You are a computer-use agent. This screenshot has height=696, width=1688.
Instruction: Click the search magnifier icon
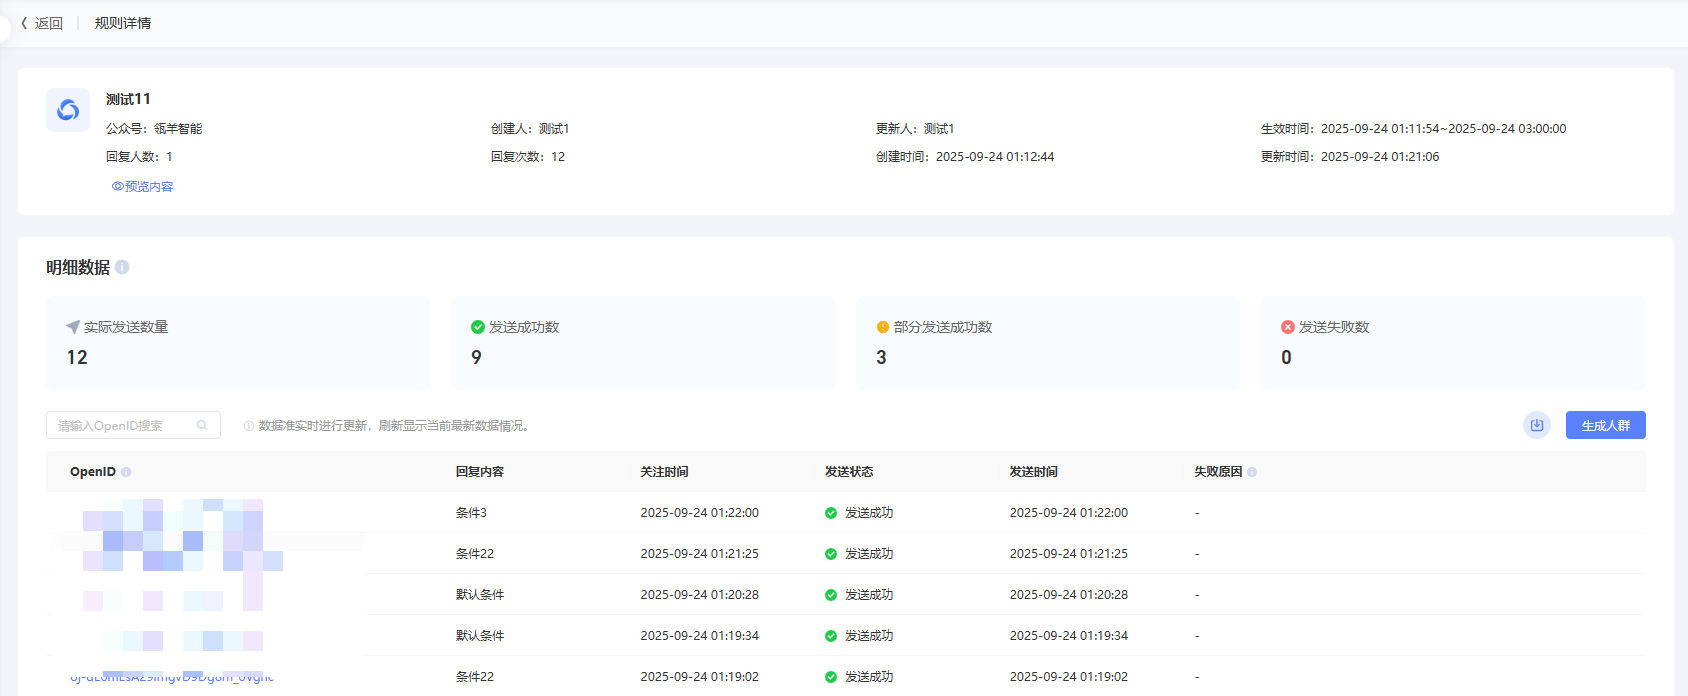(x=202, y=425)
